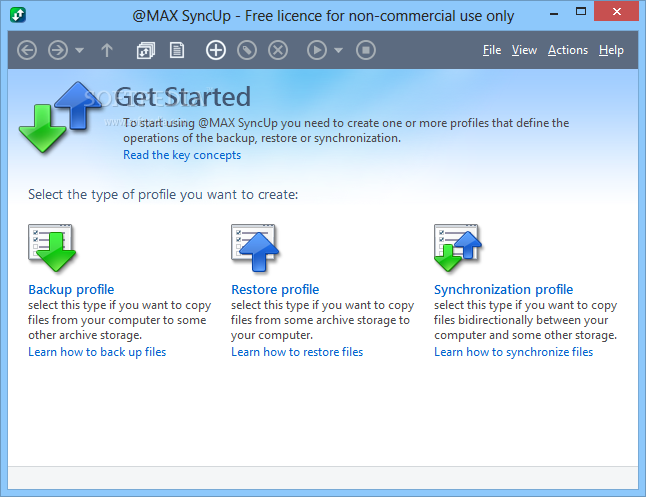Select the Restore profile link
646x497 pixels.
275,289
